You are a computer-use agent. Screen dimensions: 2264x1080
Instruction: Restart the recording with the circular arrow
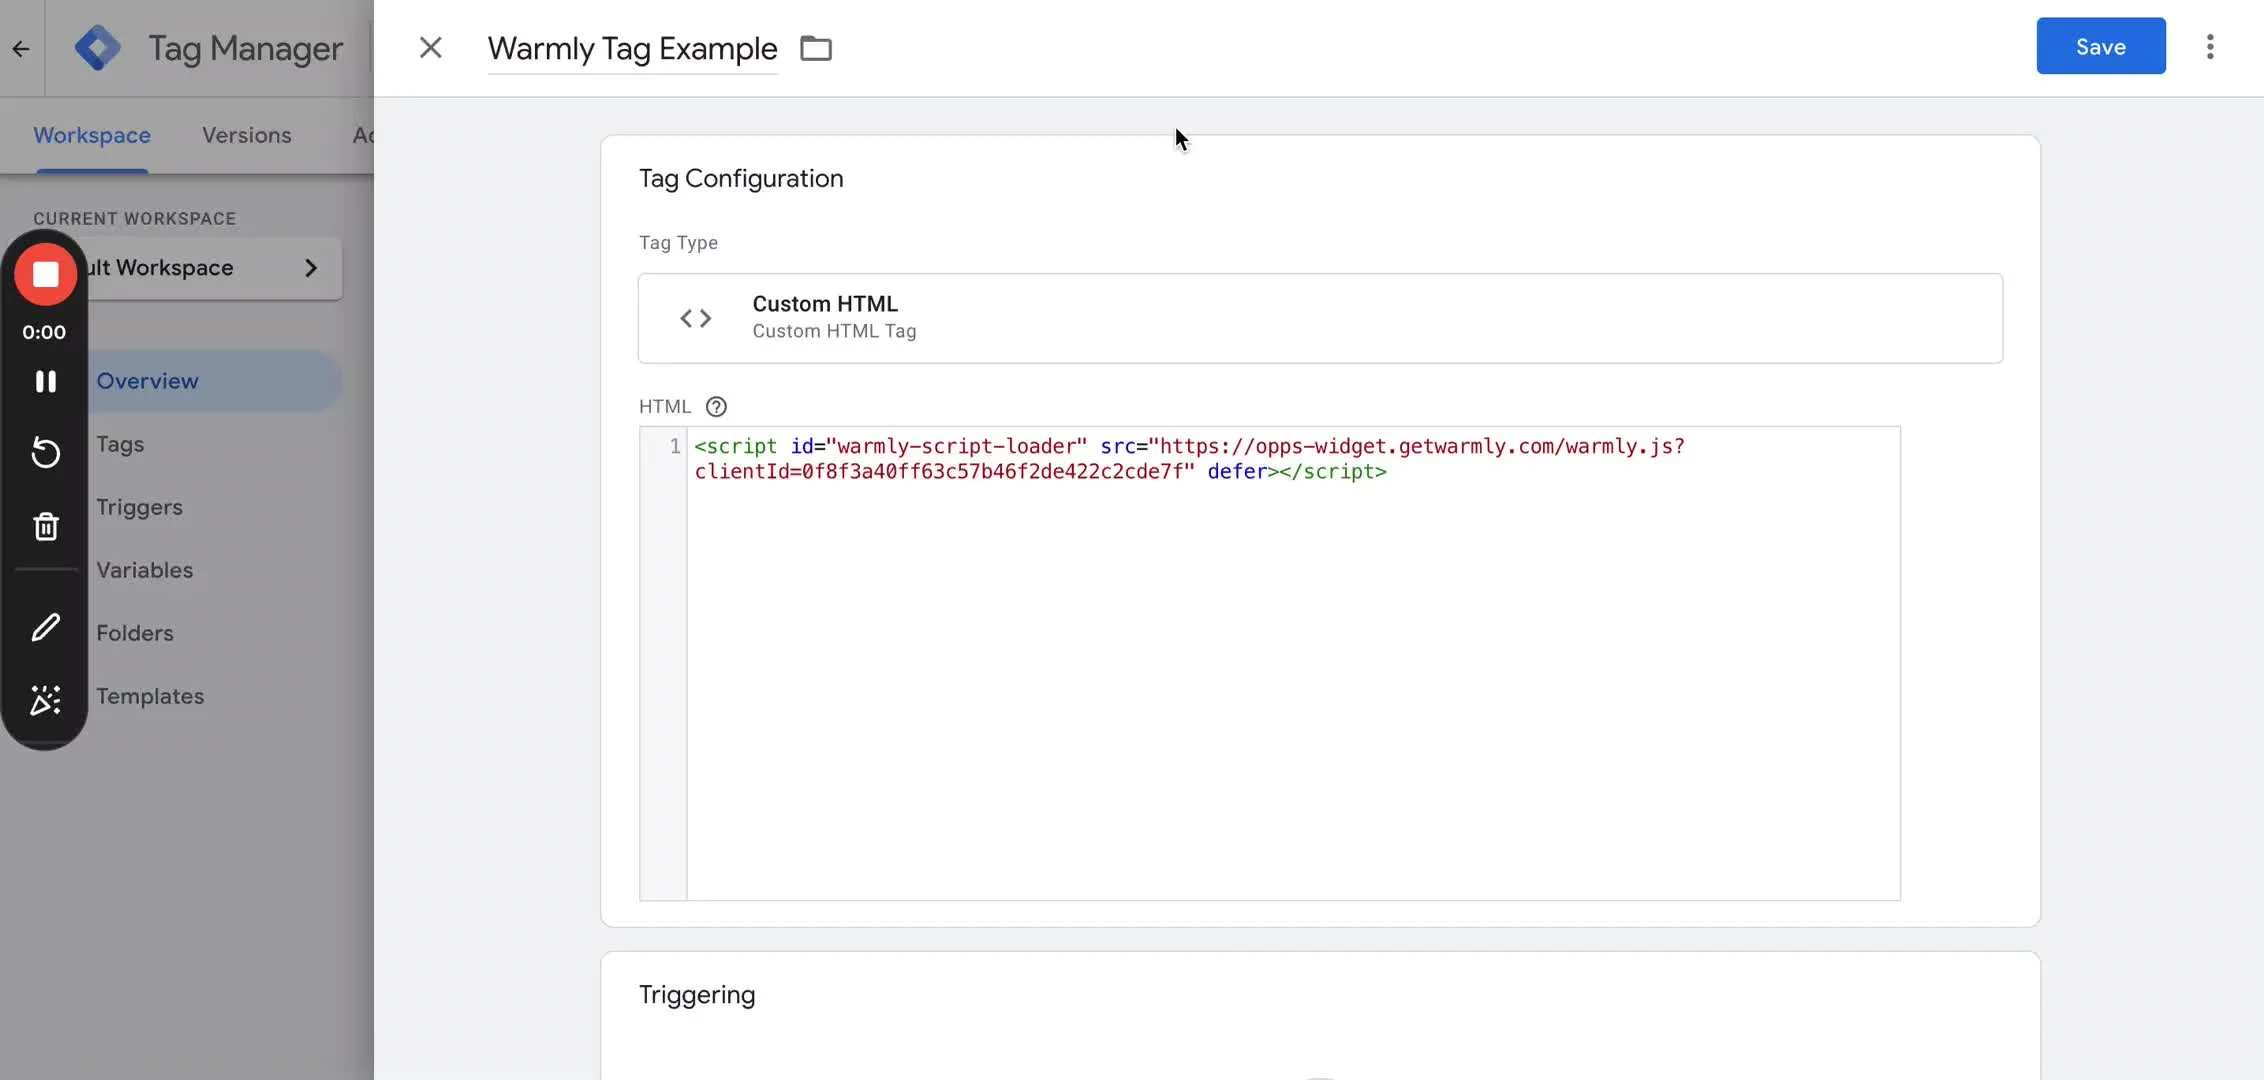pos(45,452)
